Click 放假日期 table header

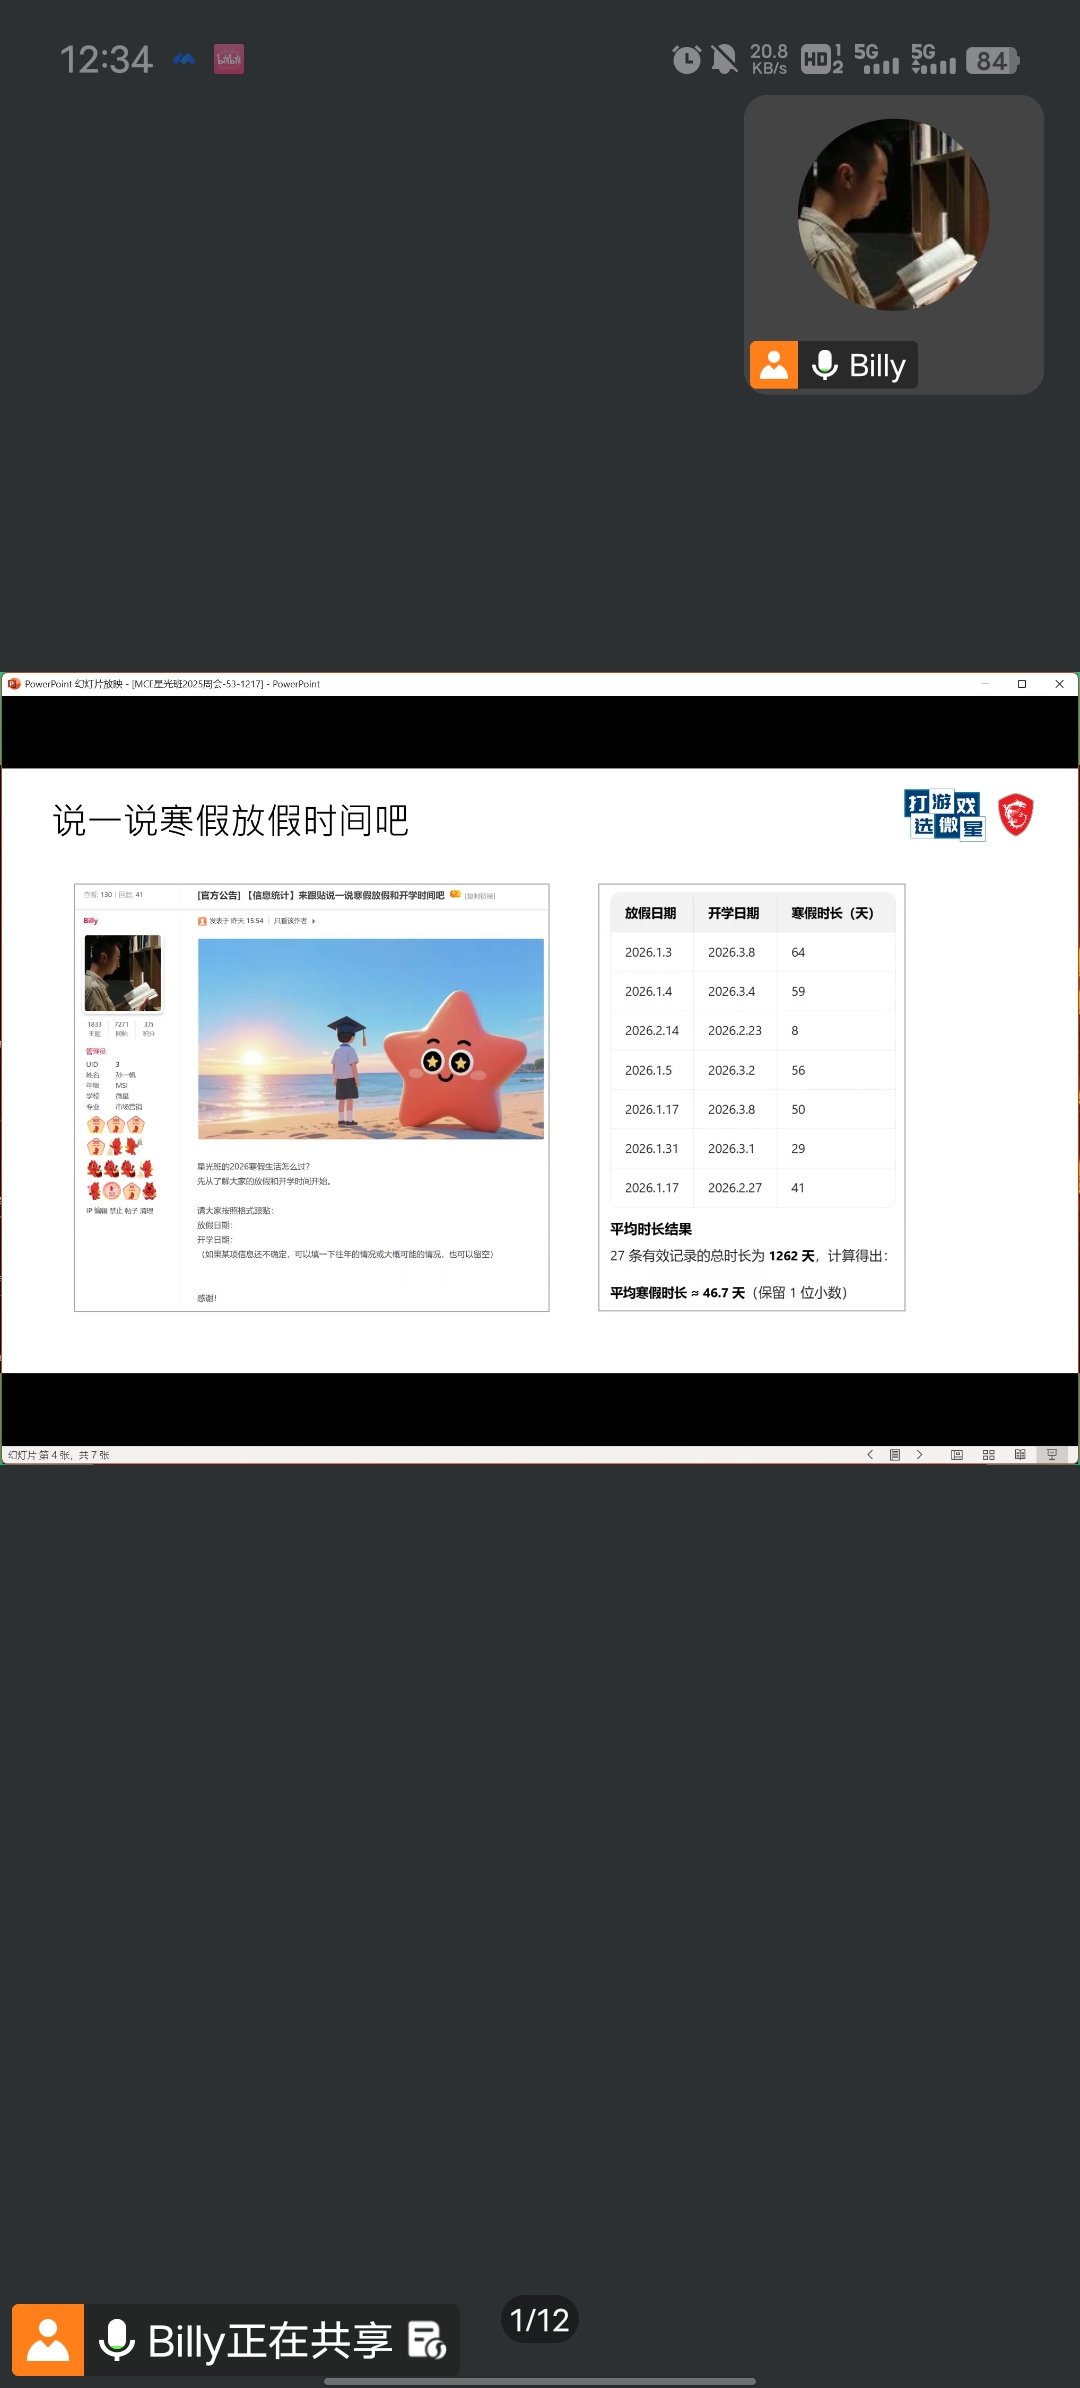pos(650,913)
